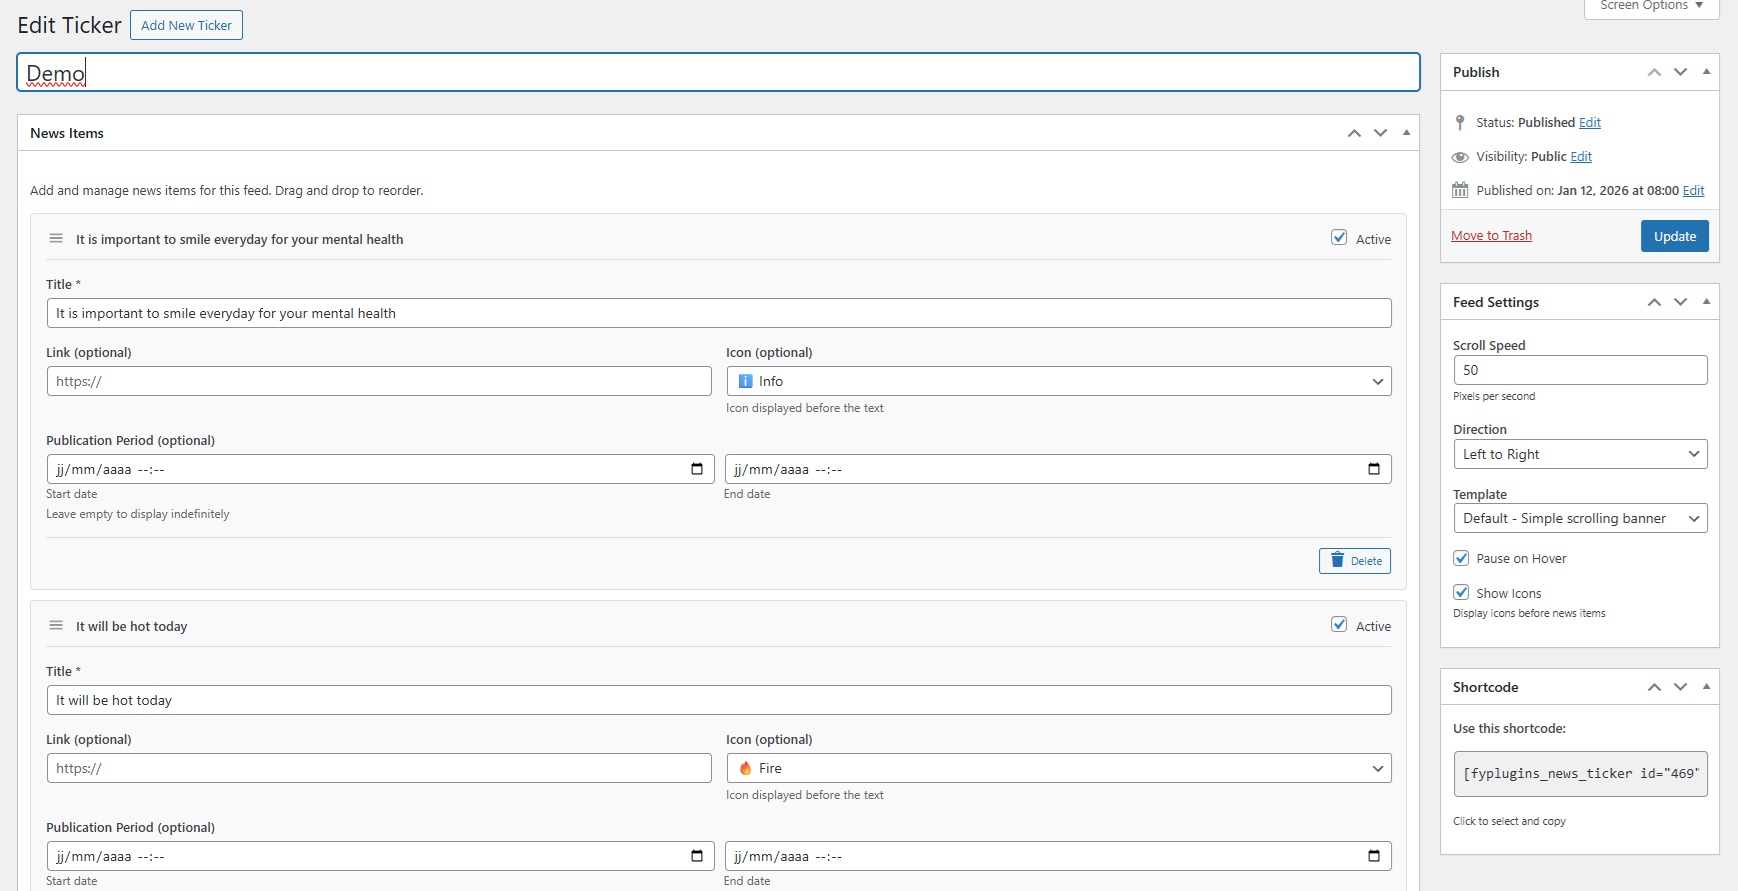
Task: Delete the first news item
Action: (1354, 561)
